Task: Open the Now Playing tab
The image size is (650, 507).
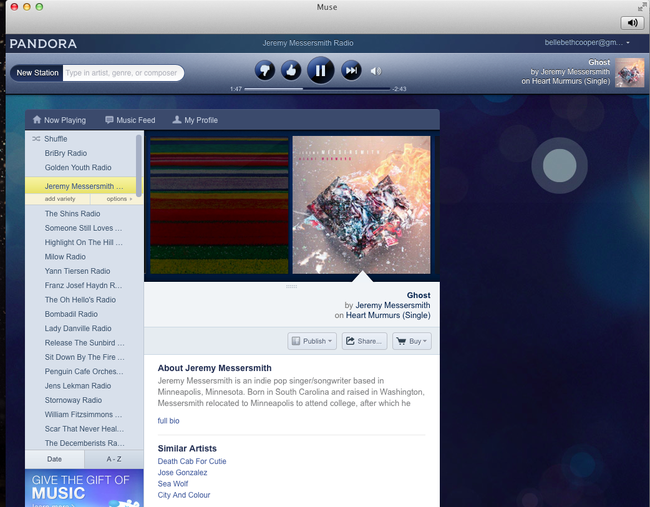Action: [58, 120]
